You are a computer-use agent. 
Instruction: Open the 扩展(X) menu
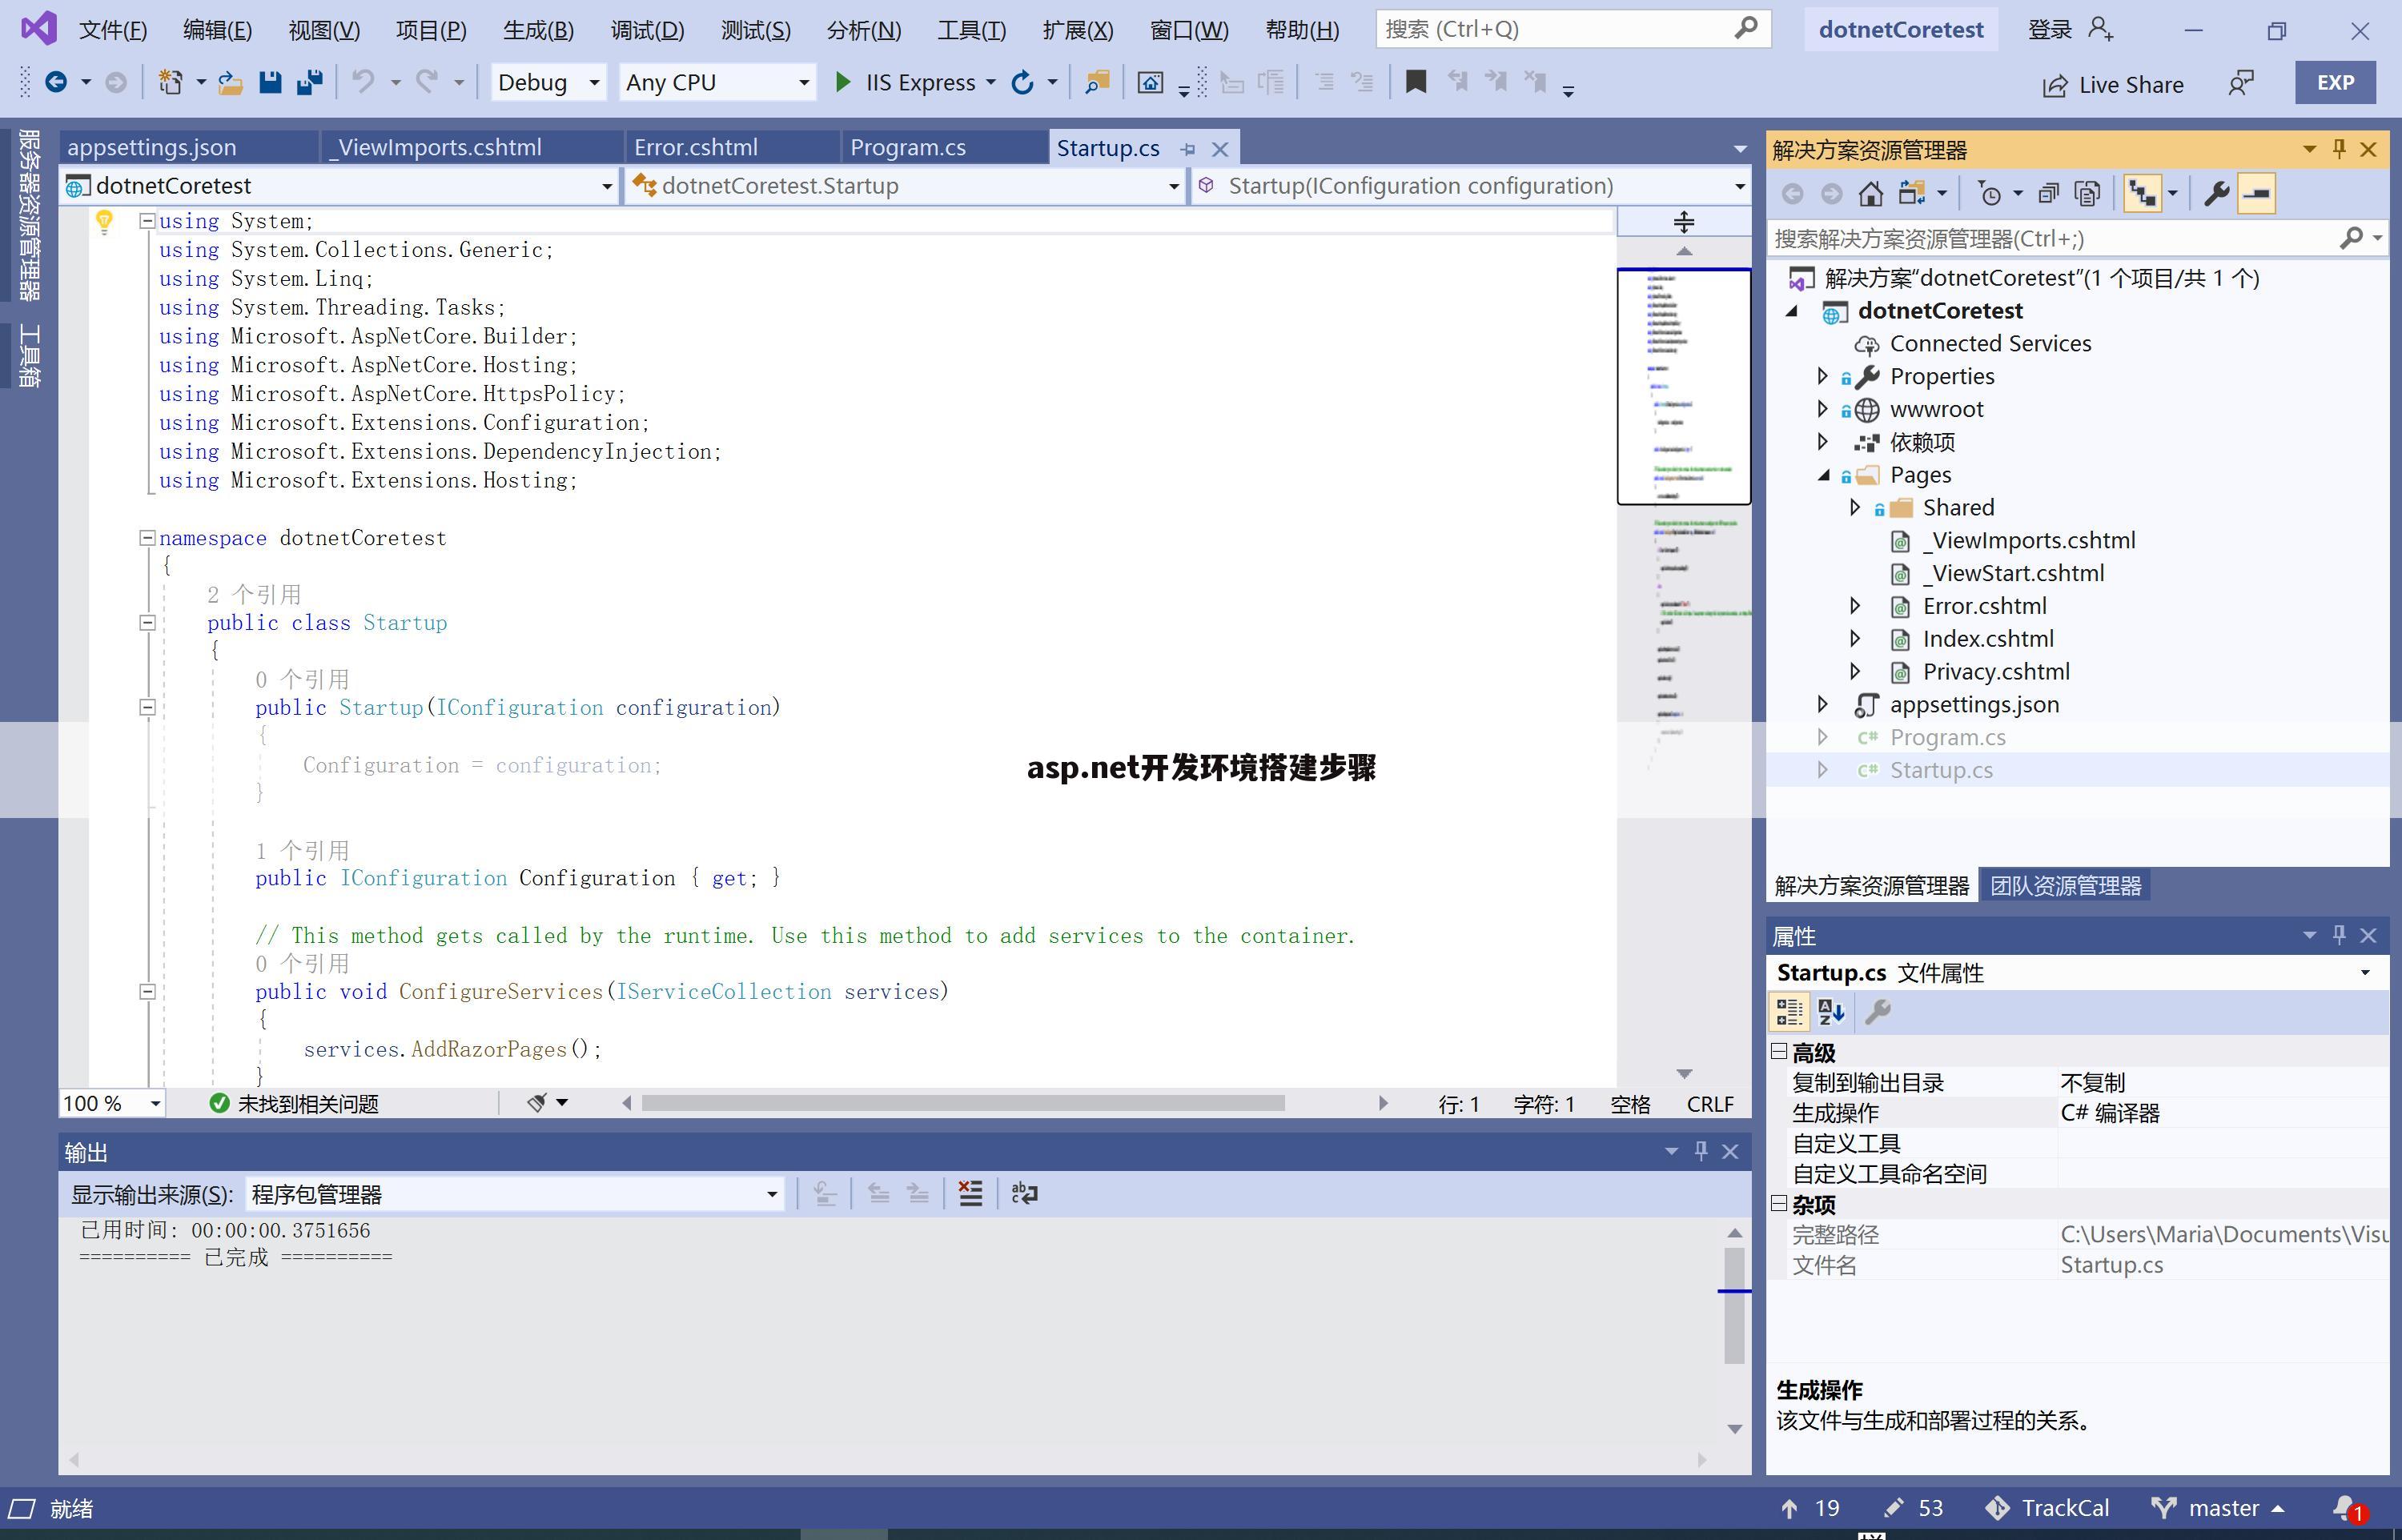(x=1077, y=30)
